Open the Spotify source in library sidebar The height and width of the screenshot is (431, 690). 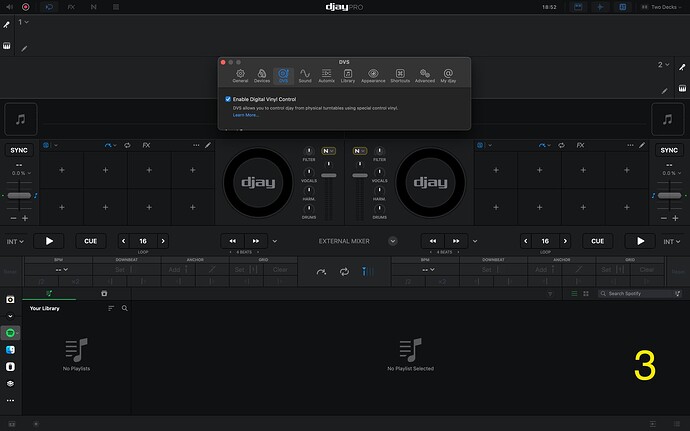coord(10,332)
